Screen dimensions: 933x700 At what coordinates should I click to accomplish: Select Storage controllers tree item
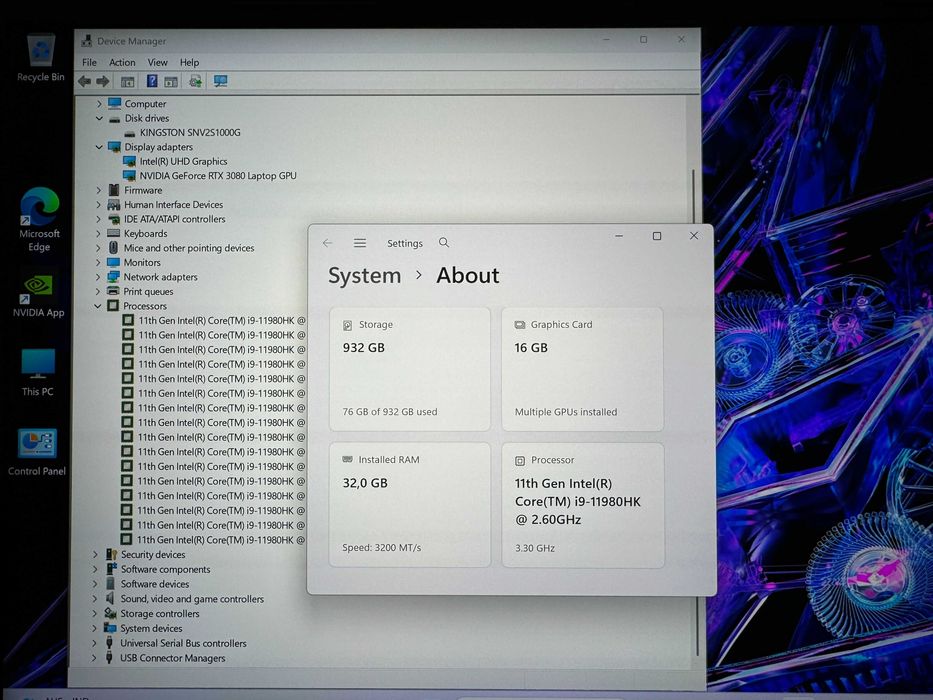point(159,614)
